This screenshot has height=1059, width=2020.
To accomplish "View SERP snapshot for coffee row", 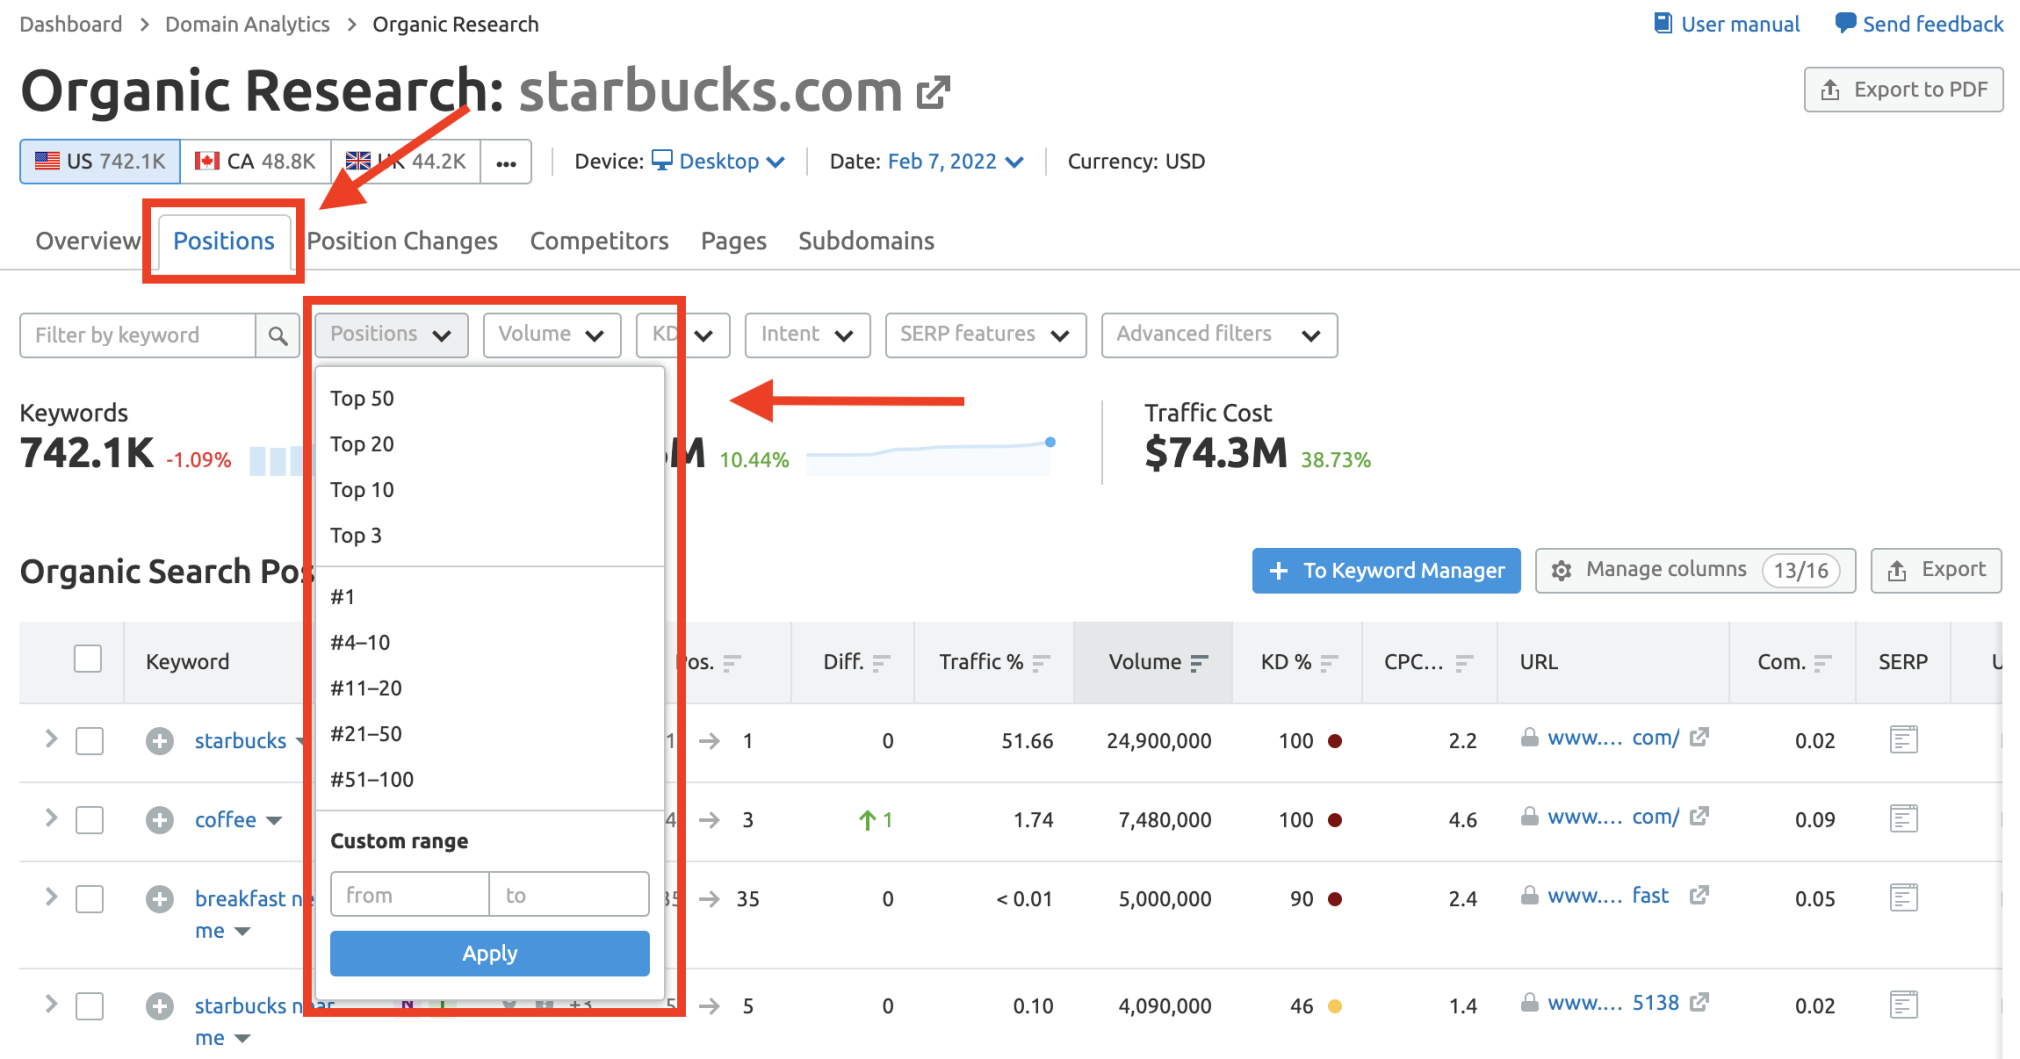I will (x=1904, y=819).
